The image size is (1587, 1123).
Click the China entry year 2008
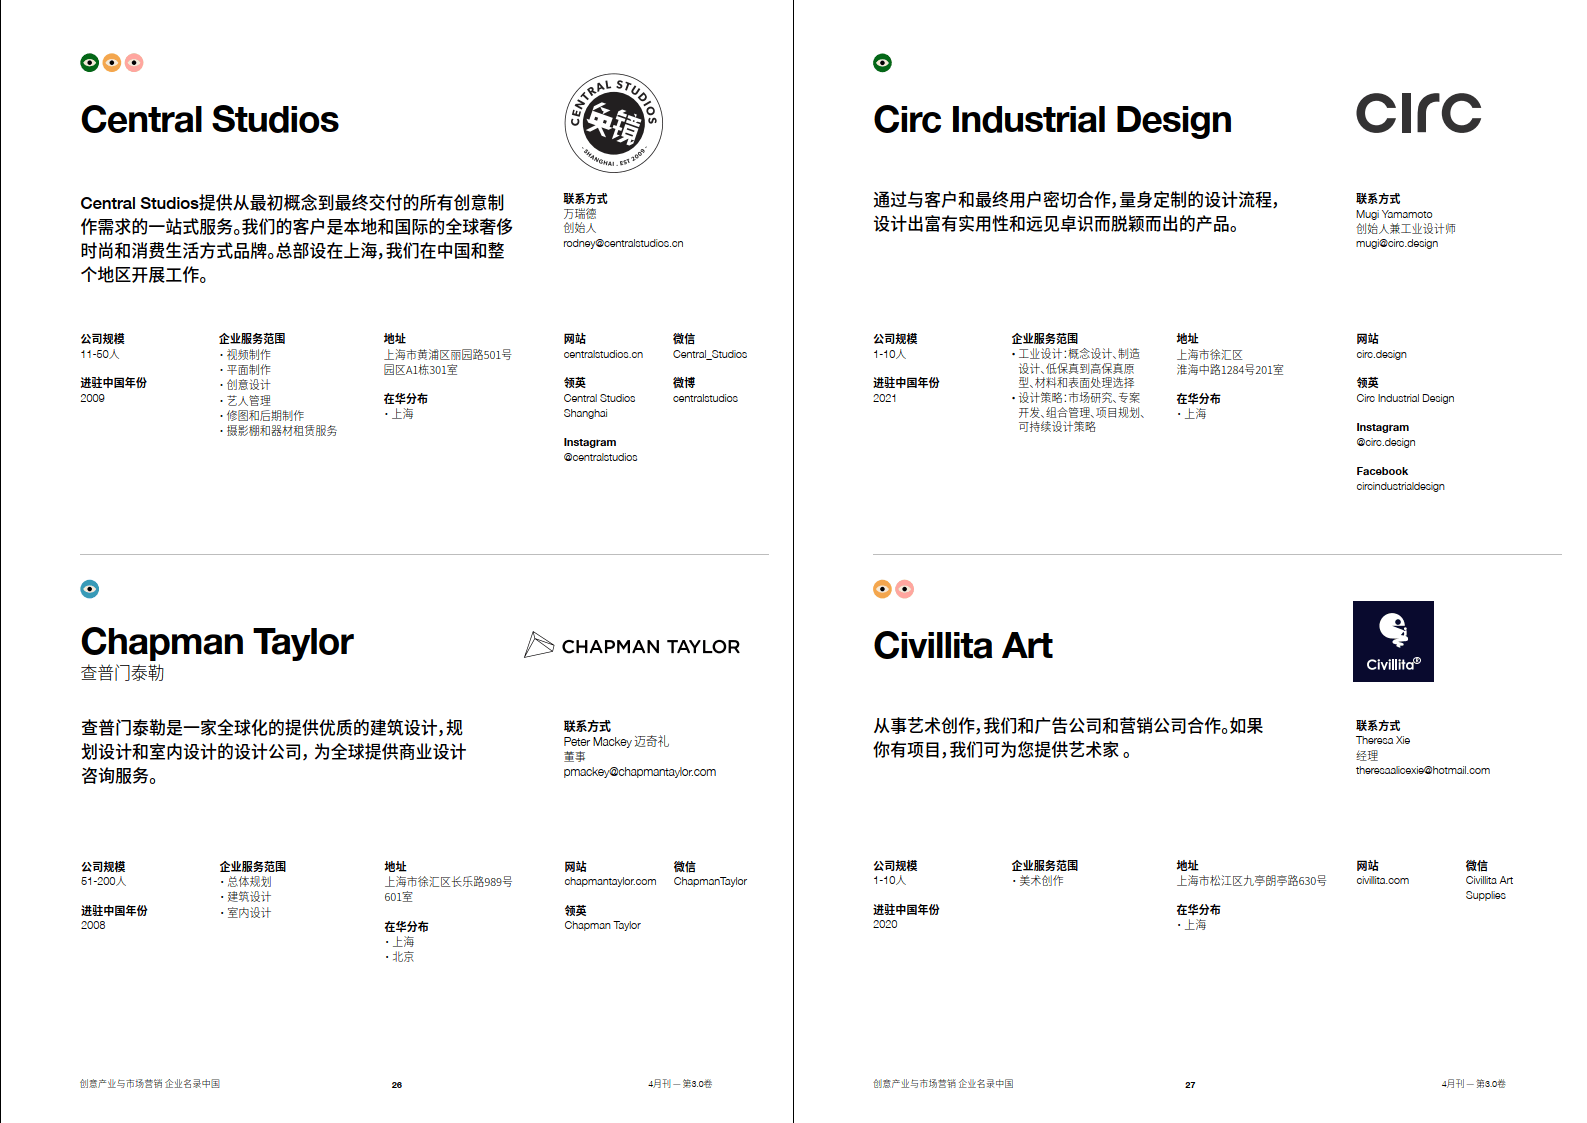(x=93, y=925)
